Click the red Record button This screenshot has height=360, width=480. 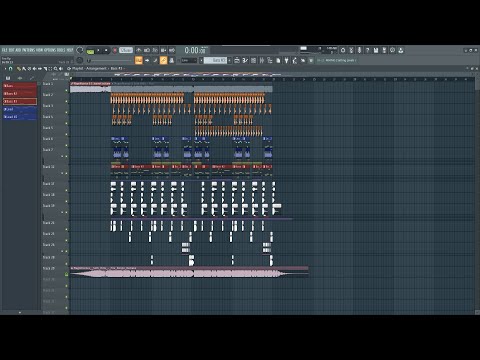tap(115, 51)
